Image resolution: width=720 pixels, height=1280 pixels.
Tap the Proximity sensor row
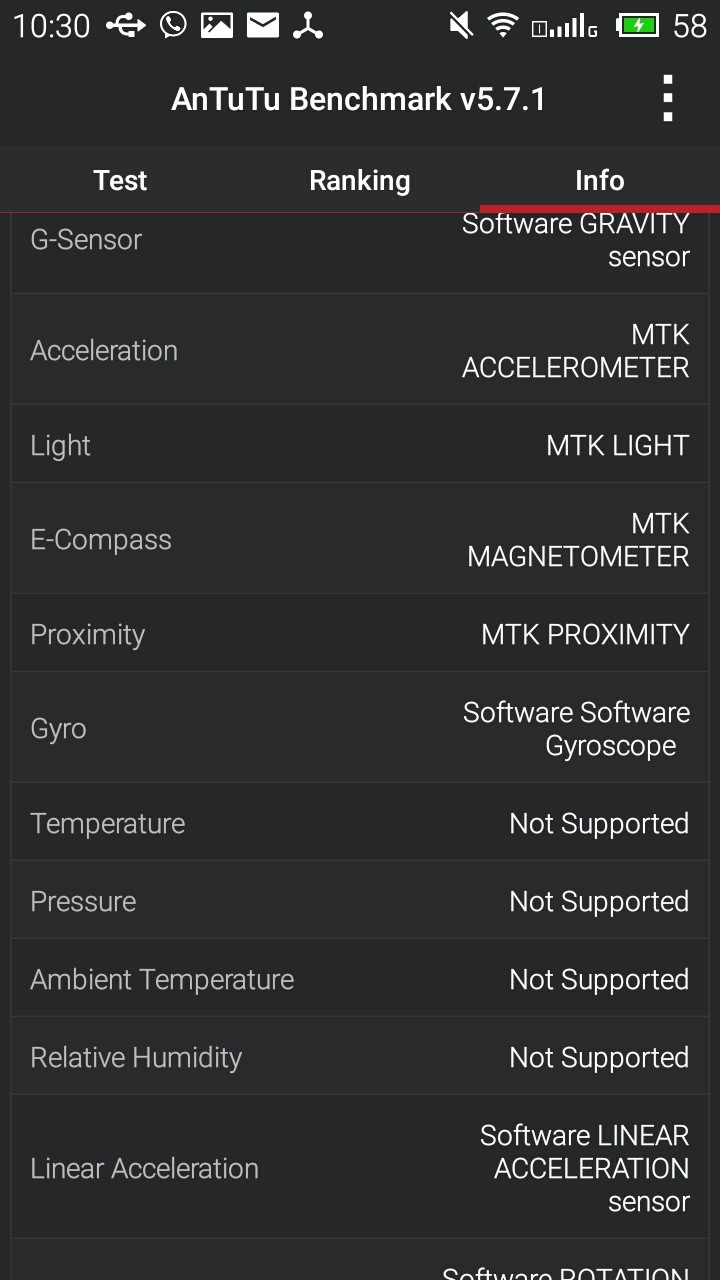pyautogui.click(x=360, y=634)
